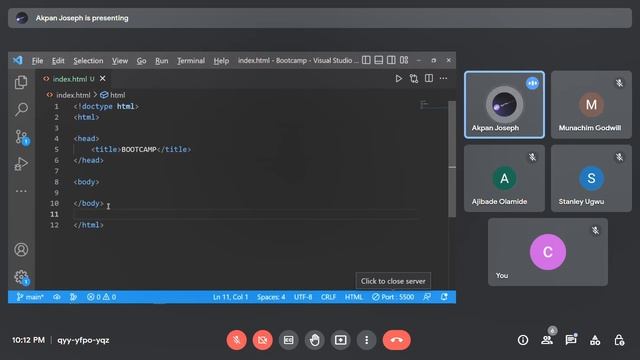This screenshot has width=640, height=360.
Task: Select the HTML language mode
Action: [x=353, y=297]
